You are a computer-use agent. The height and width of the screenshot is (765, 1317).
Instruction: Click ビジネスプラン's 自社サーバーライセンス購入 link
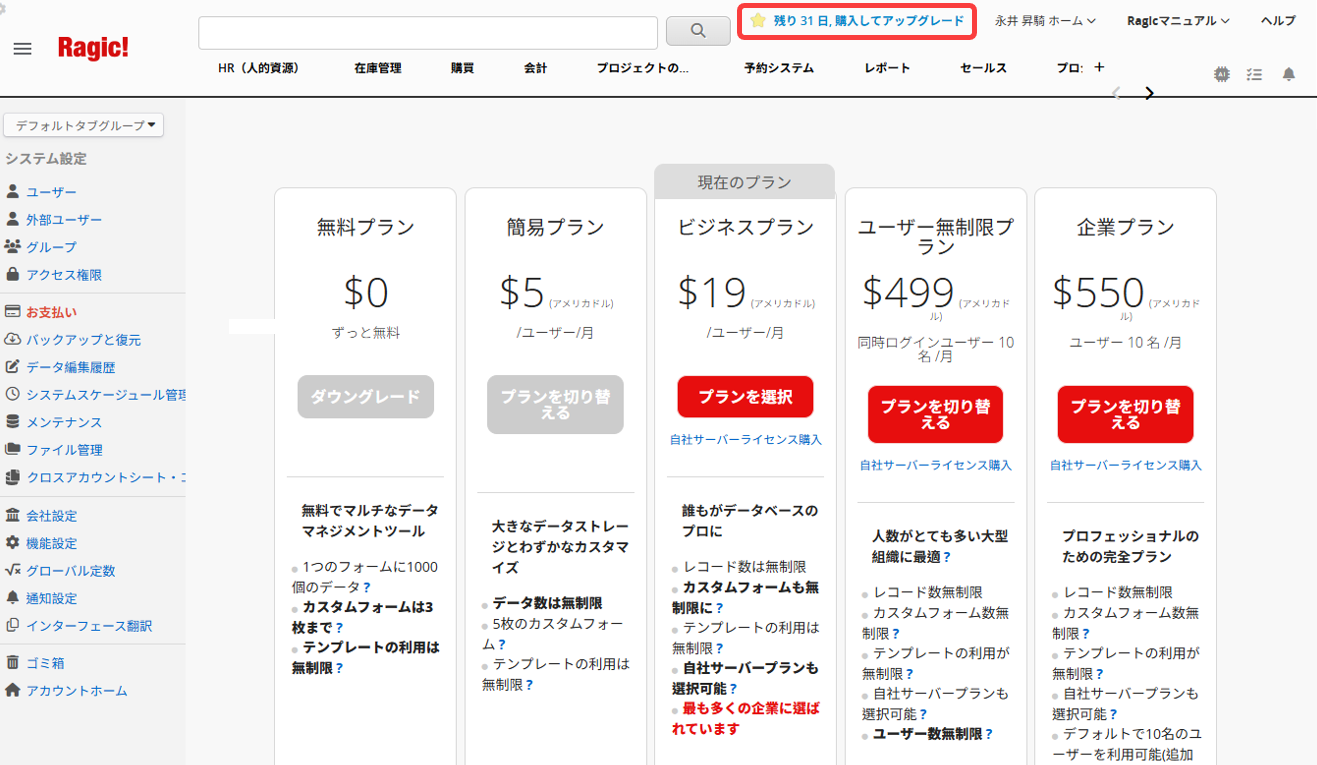coord(746,439)
